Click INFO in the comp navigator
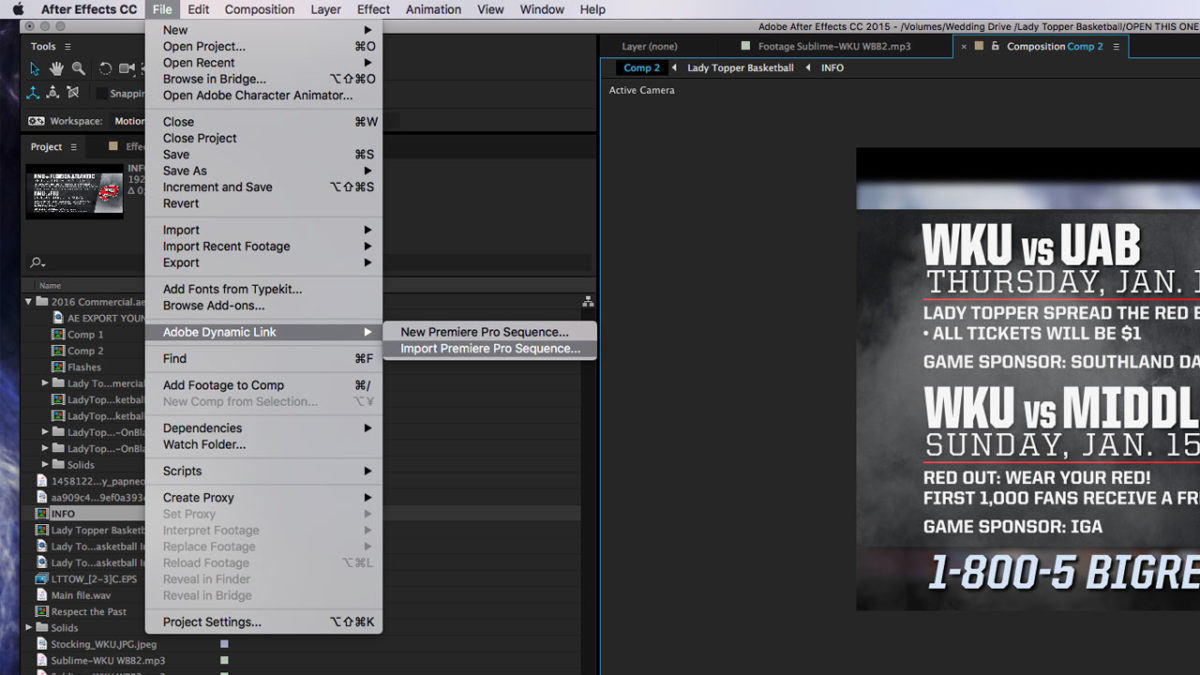 [832, 68]
